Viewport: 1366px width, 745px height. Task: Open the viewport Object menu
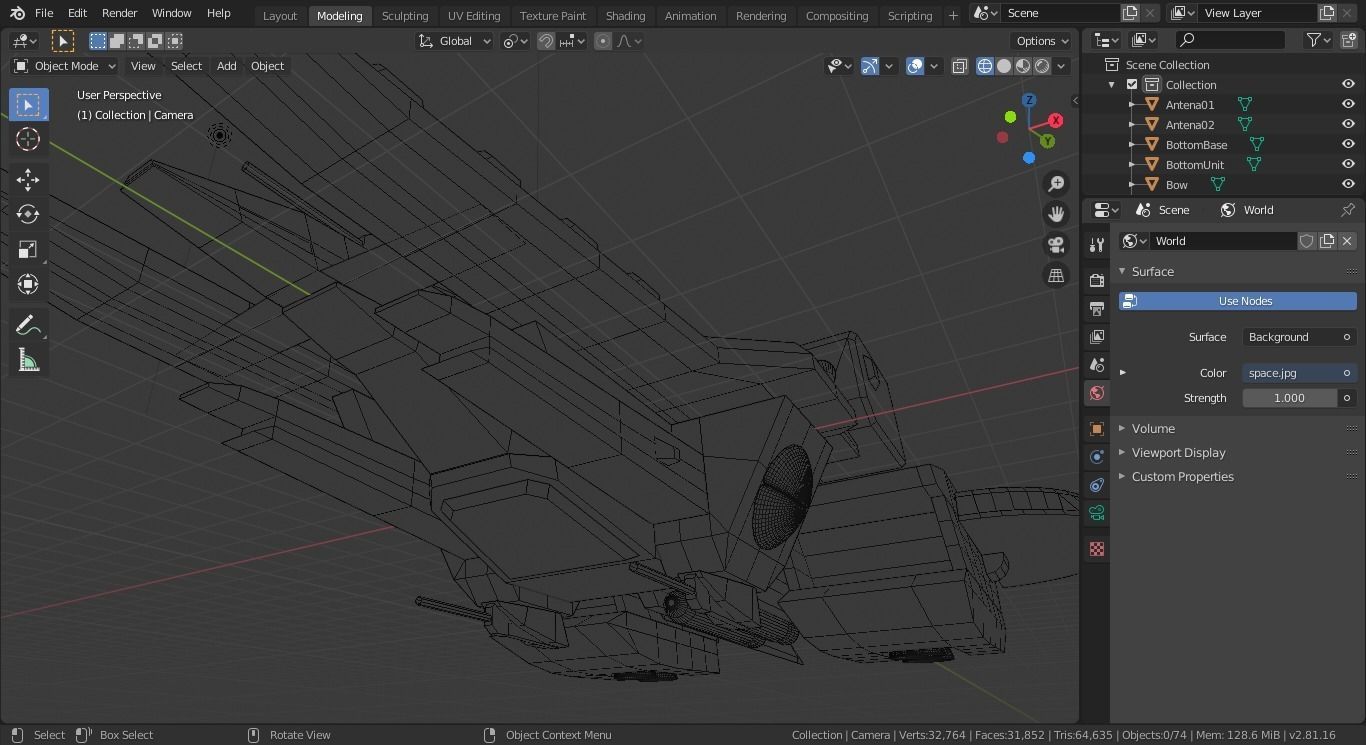(267, 66)
